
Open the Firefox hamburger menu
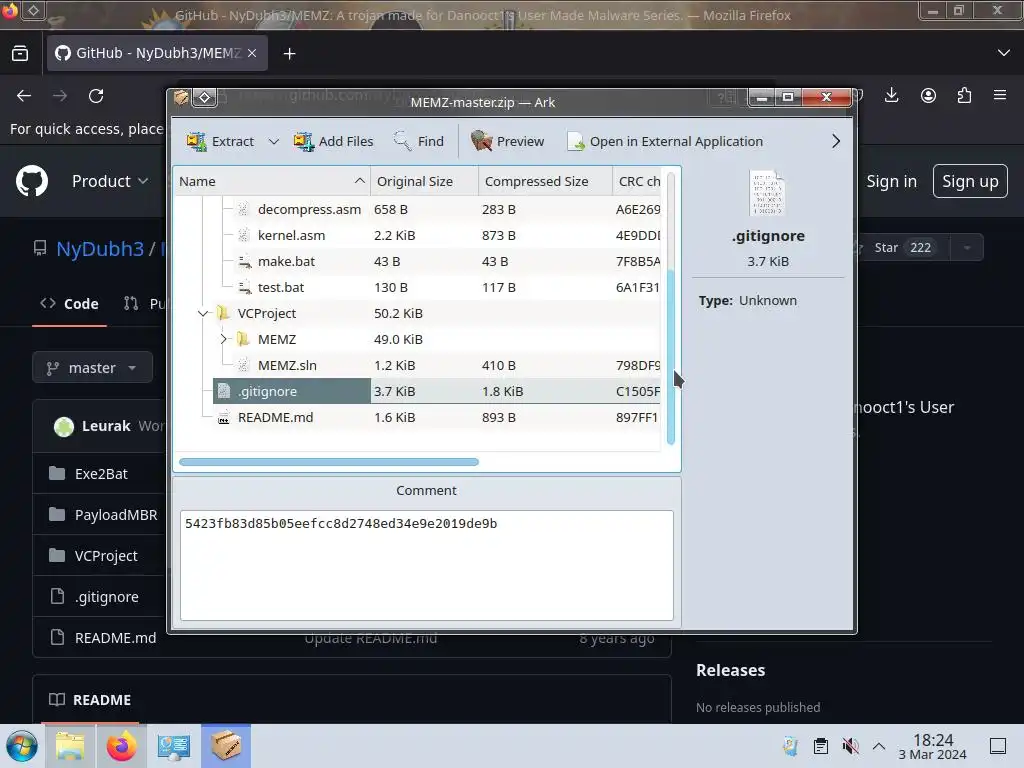(x=1000, y=95)
